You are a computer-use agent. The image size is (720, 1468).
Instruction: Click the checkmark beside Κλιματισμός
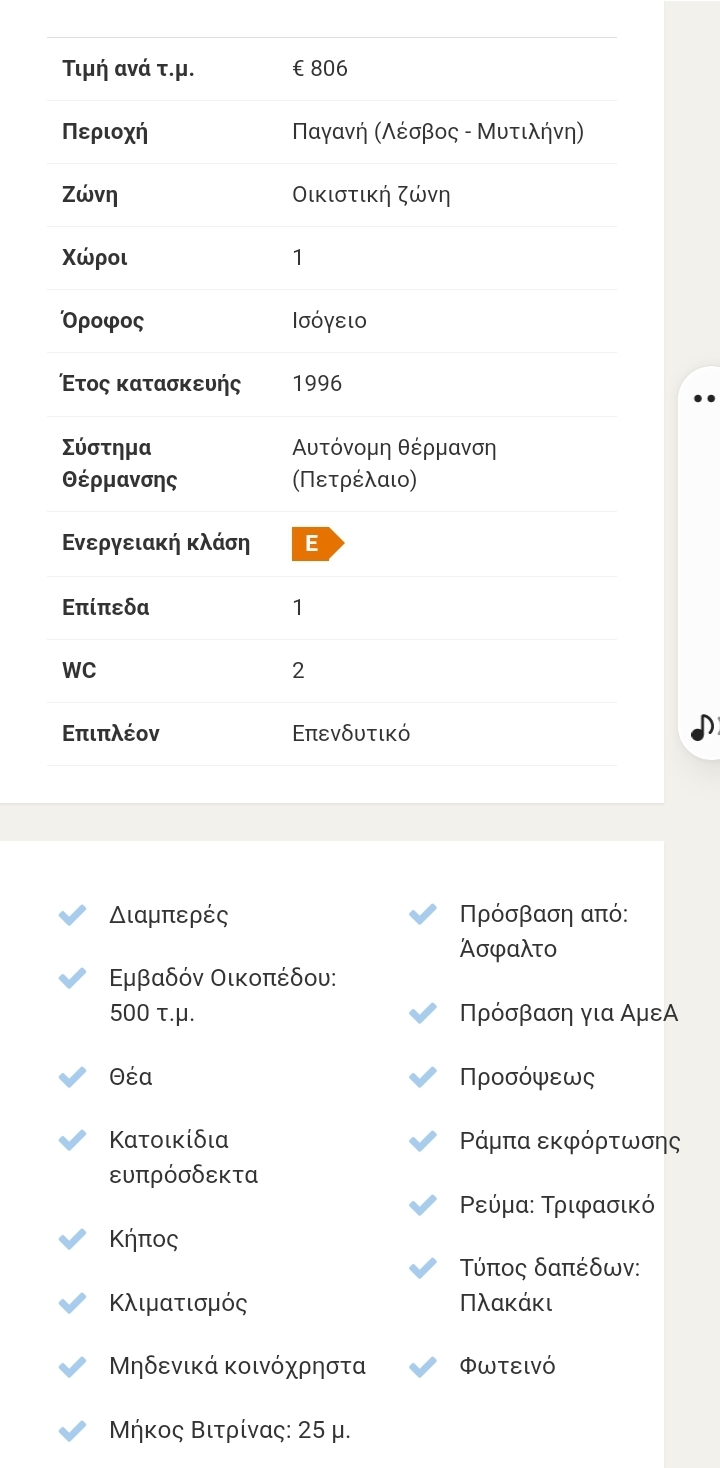point(72,1303)
